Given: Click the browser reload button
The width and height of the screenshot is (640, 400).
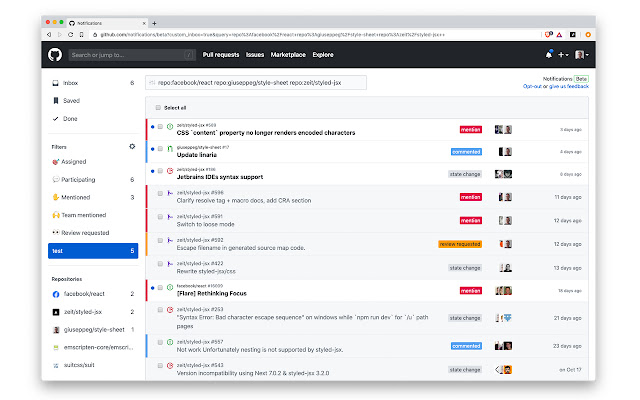Looking at the screenshot, I should (71, 35).
